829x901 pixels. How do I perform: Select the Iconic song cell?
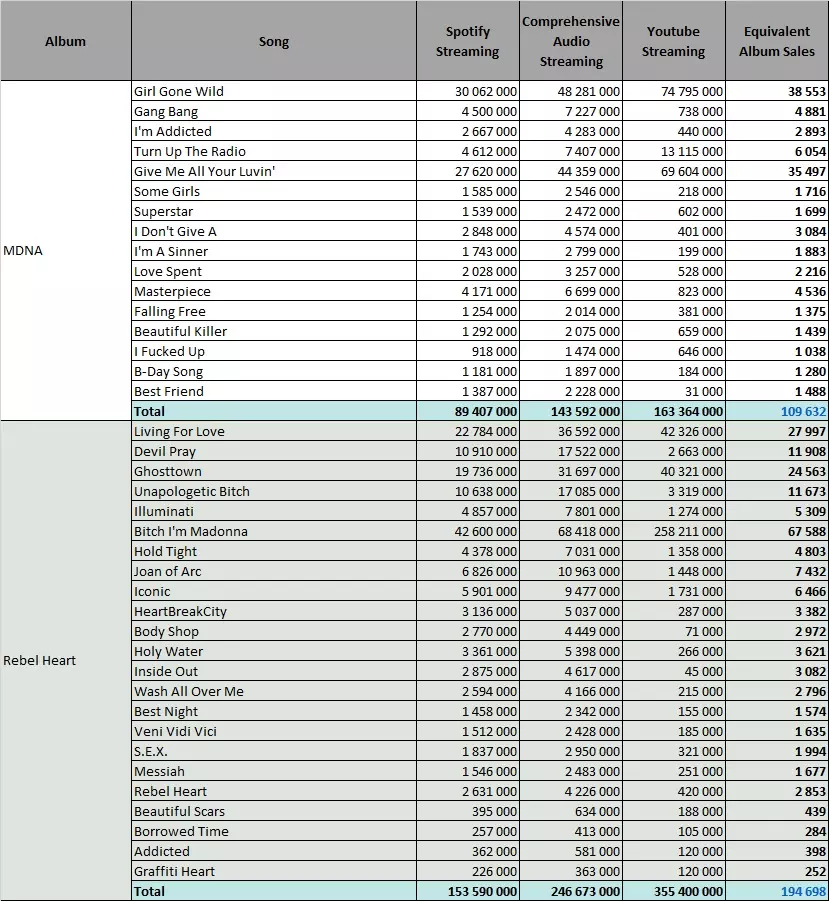pyautogui.click(x=273, y=591)
